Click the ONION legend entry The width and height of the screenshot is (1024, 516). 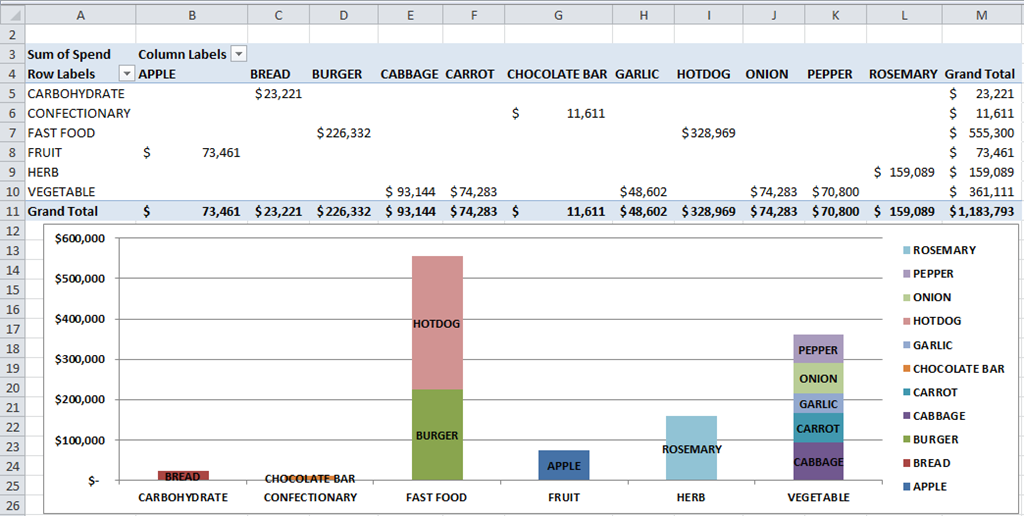pos(927,297)
